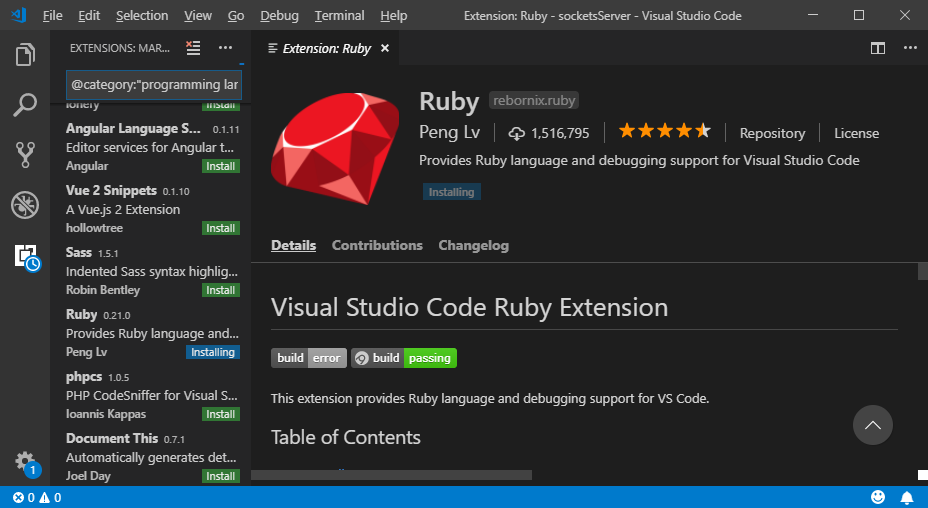
Task: Split the editor right
Action: pos(878,48)
